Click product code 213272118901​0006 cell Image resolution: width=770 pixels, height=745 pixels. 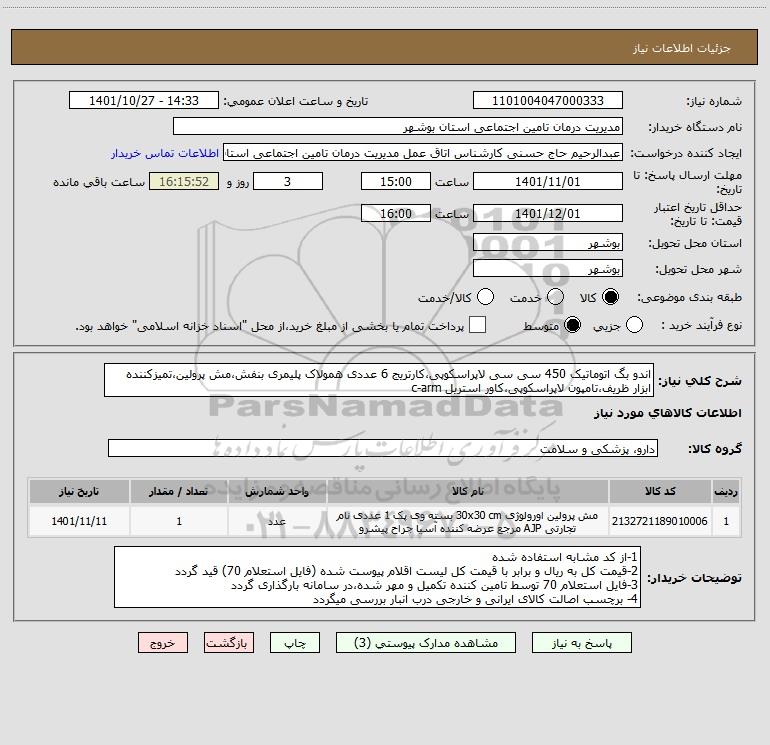(660, 521)
